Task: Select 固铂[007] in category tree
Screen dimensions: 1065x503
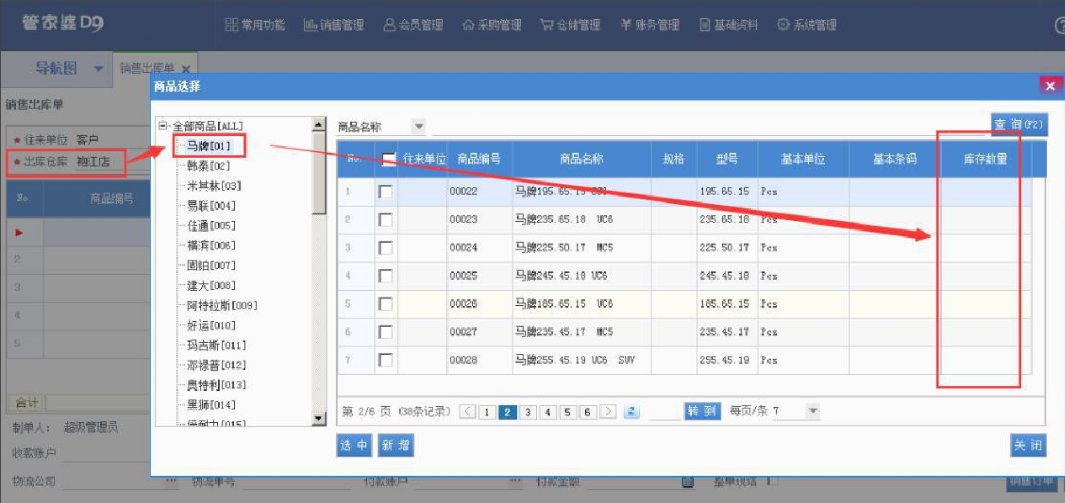Action: (x=211, y=265)
